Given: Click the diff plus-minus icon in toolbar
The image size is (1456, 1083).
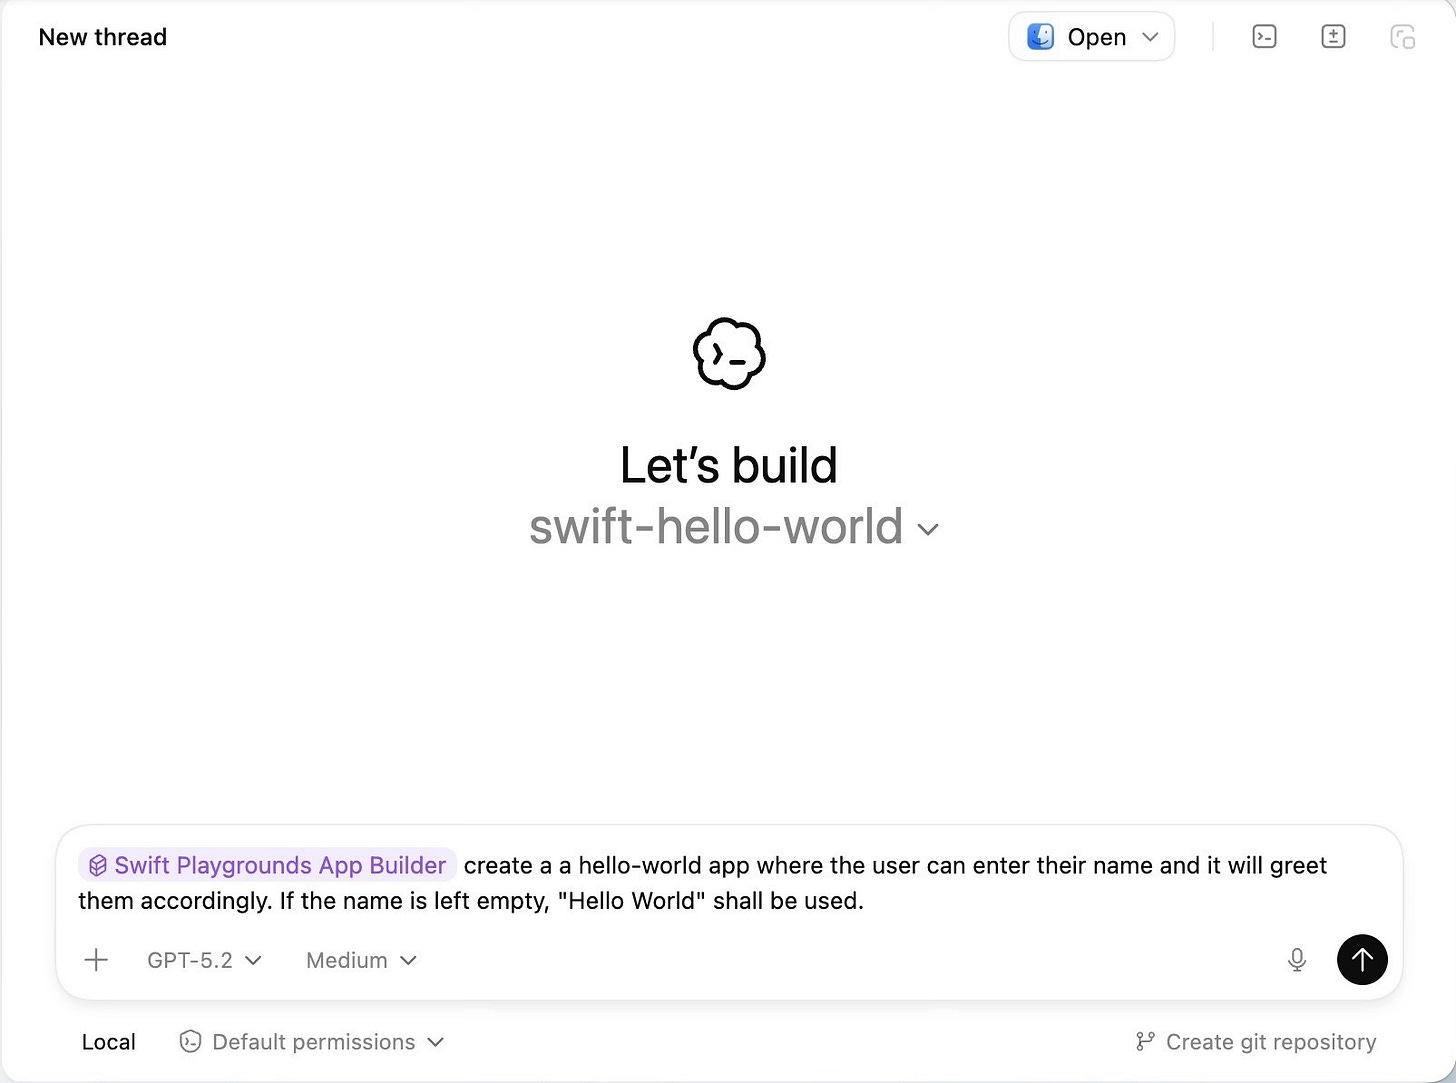Looking at the screenshot, I should (1333, 37).
